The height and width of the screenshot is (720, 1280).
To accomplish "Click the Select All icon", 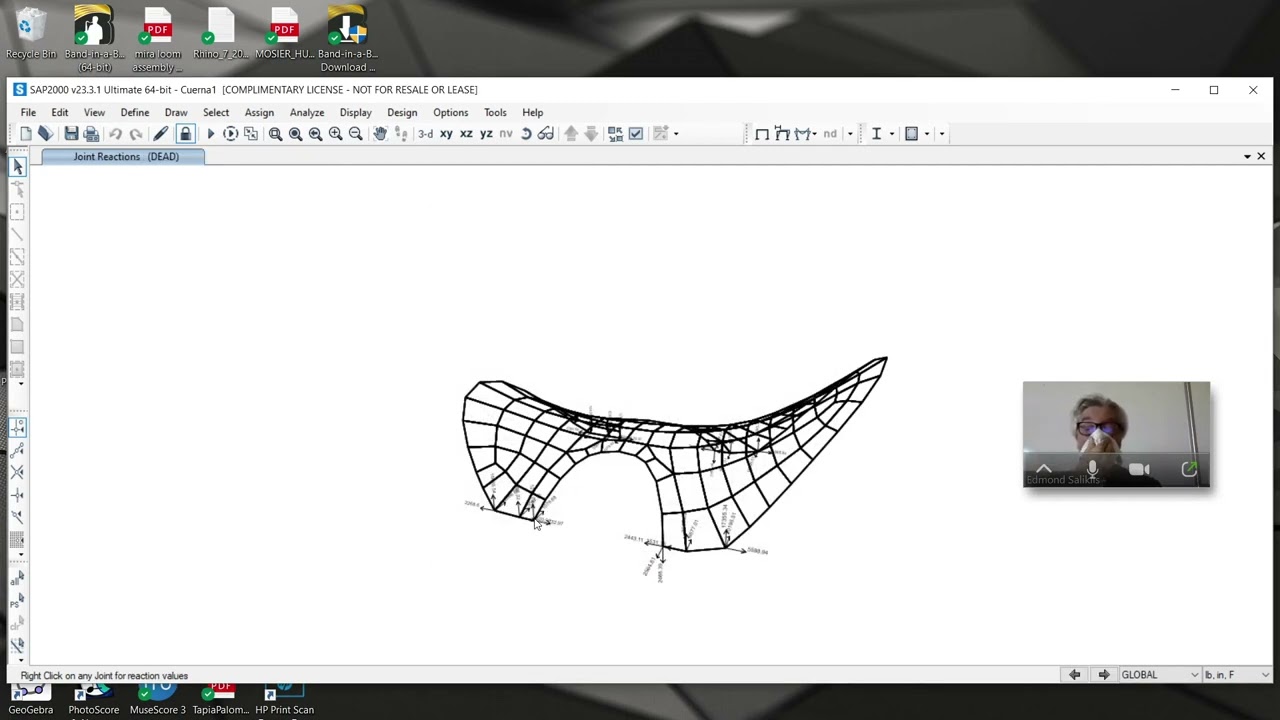I will (17, 578).
